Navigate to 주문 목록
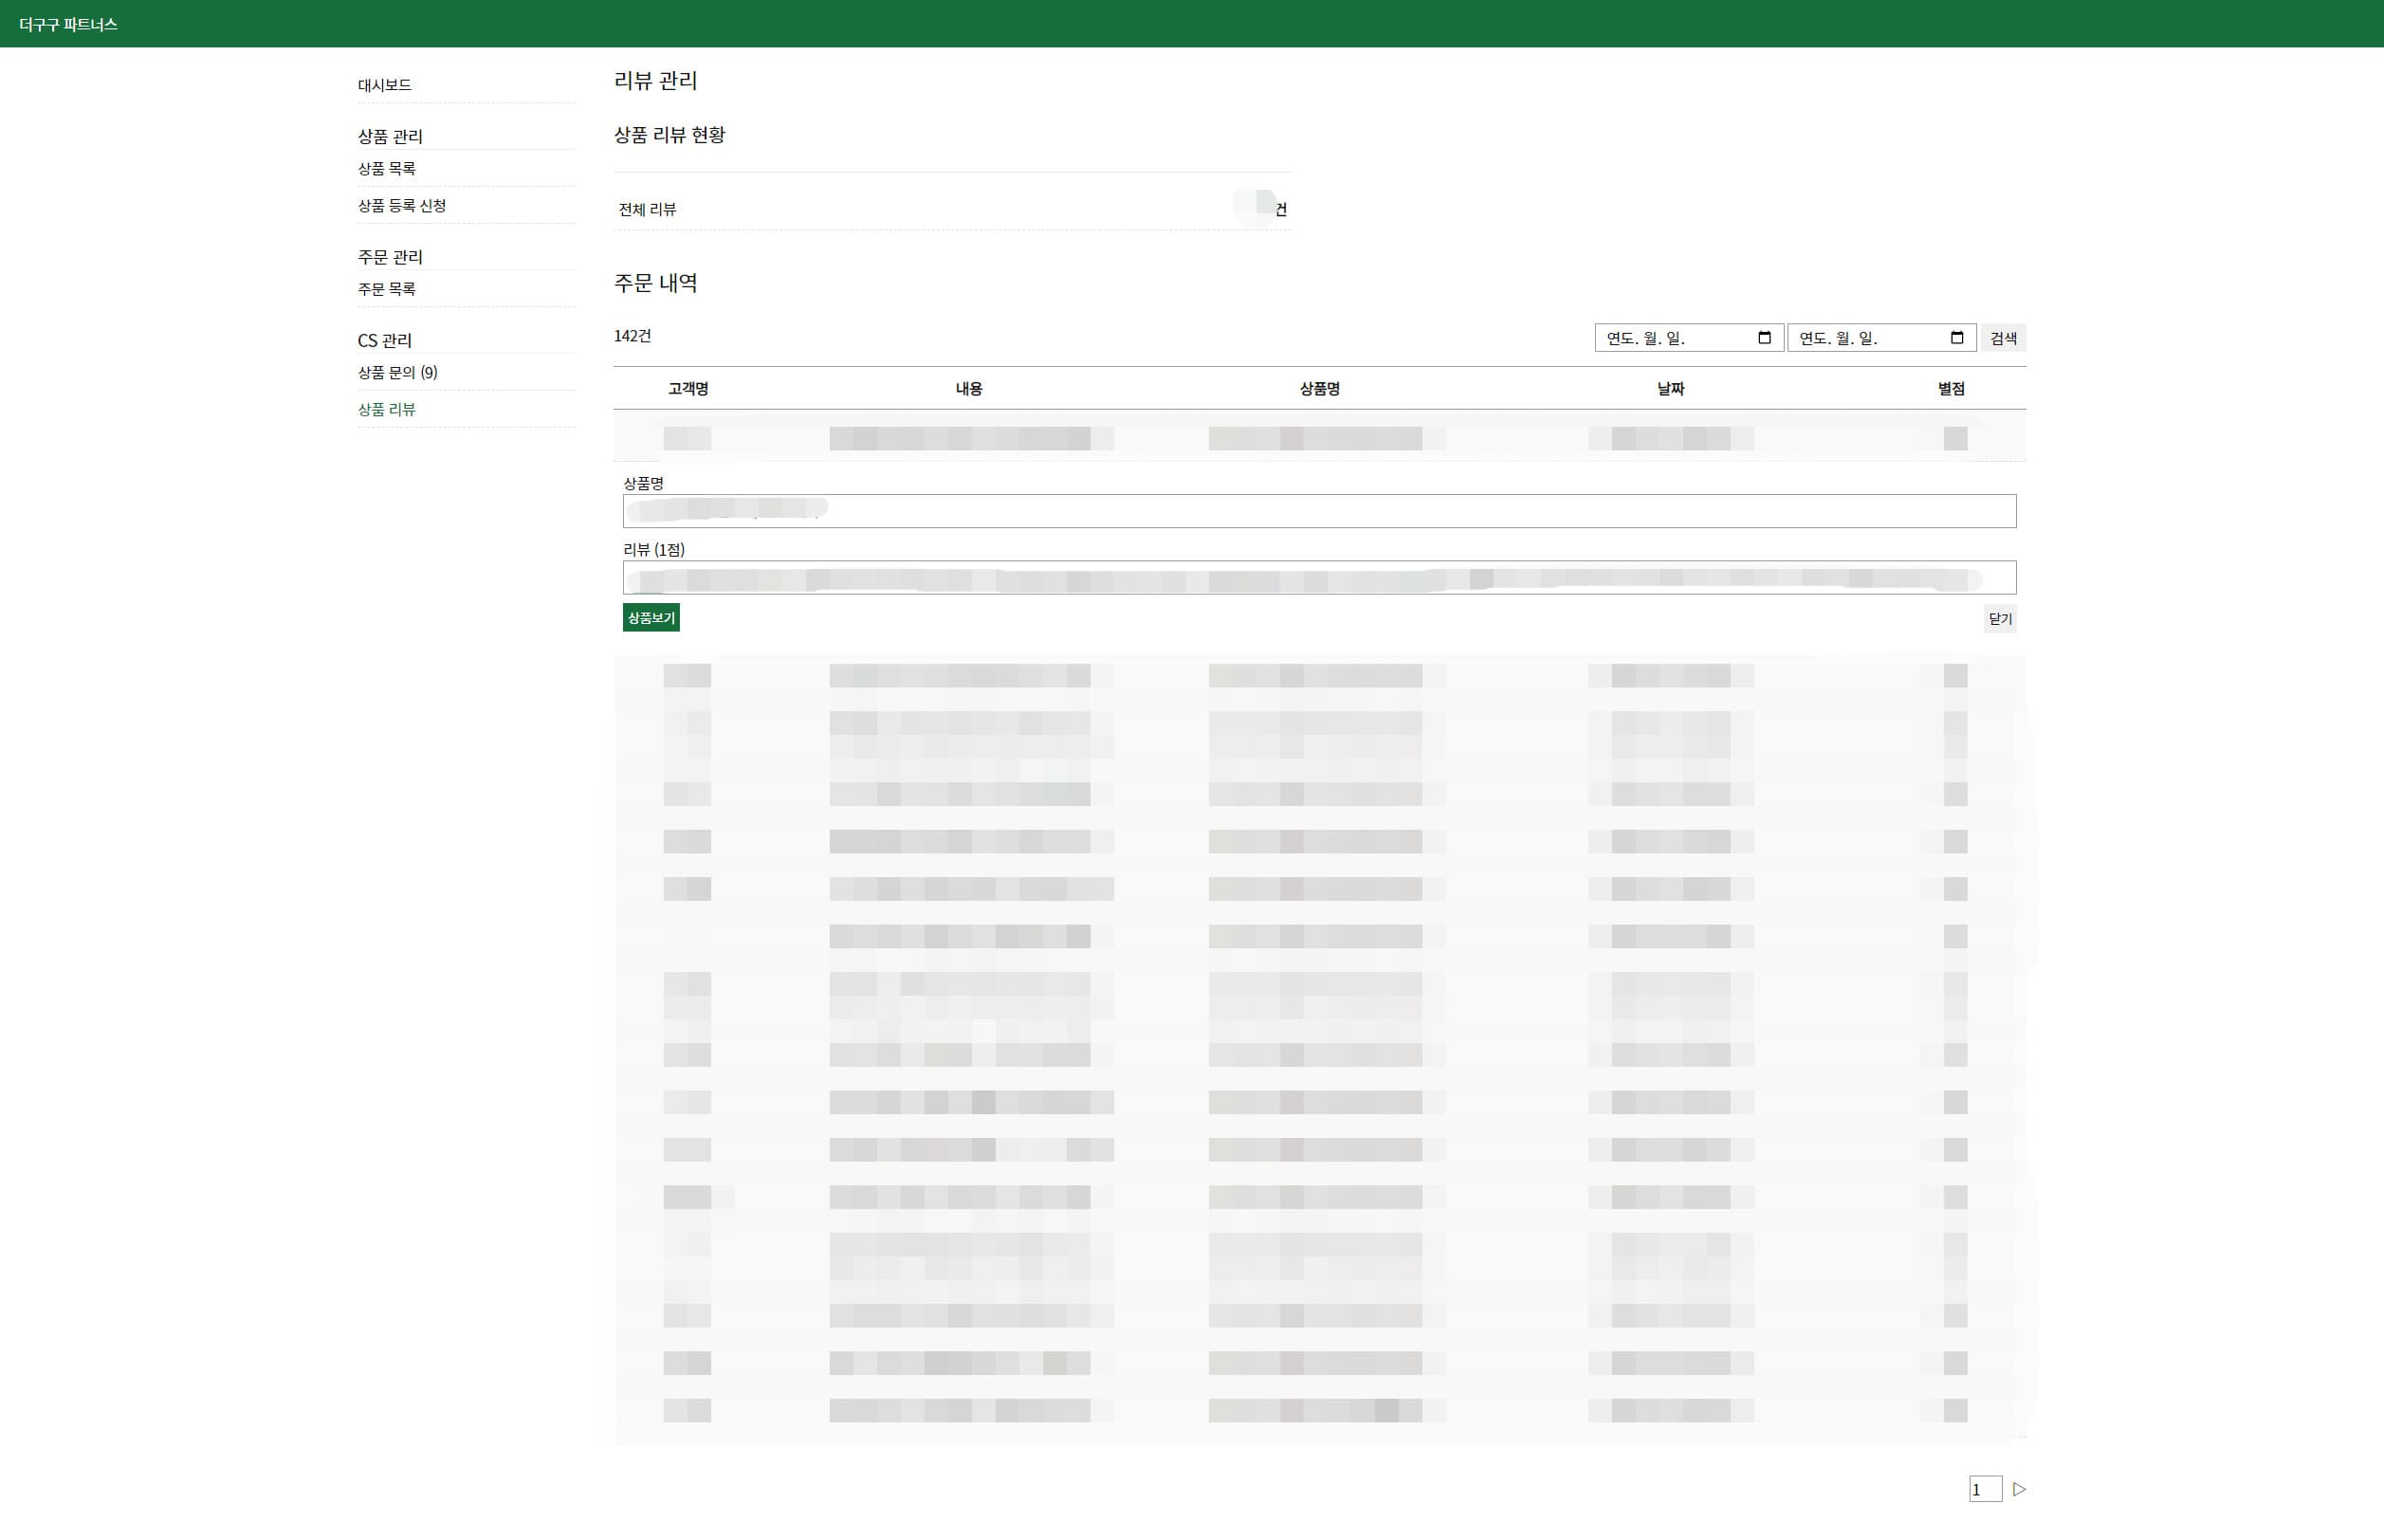 pyautogui.click(x=387, y=289)
